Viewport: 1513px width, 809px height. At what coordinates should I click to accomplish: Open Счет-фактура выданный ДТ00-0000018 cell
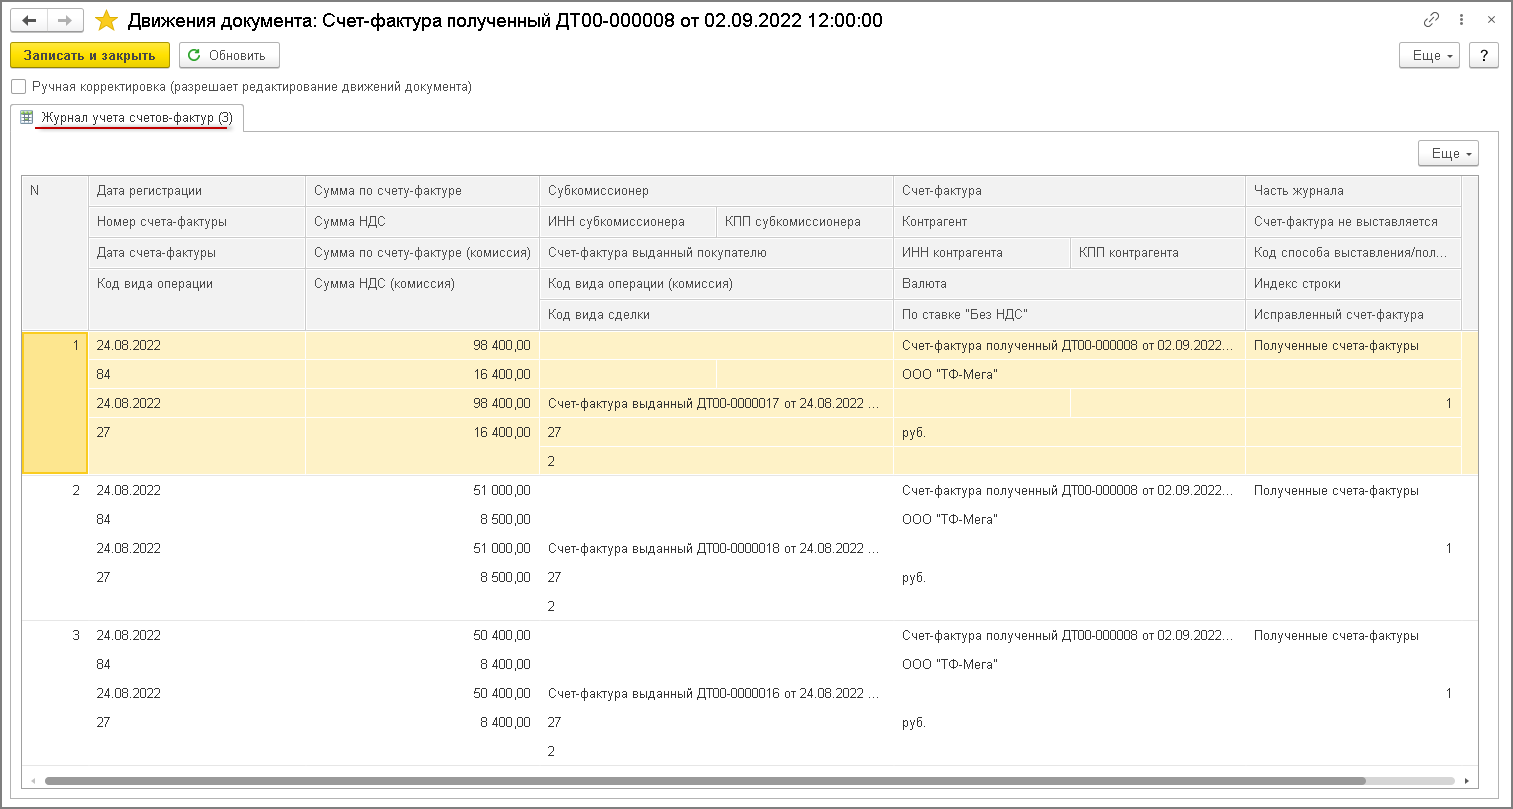point(716,549)
